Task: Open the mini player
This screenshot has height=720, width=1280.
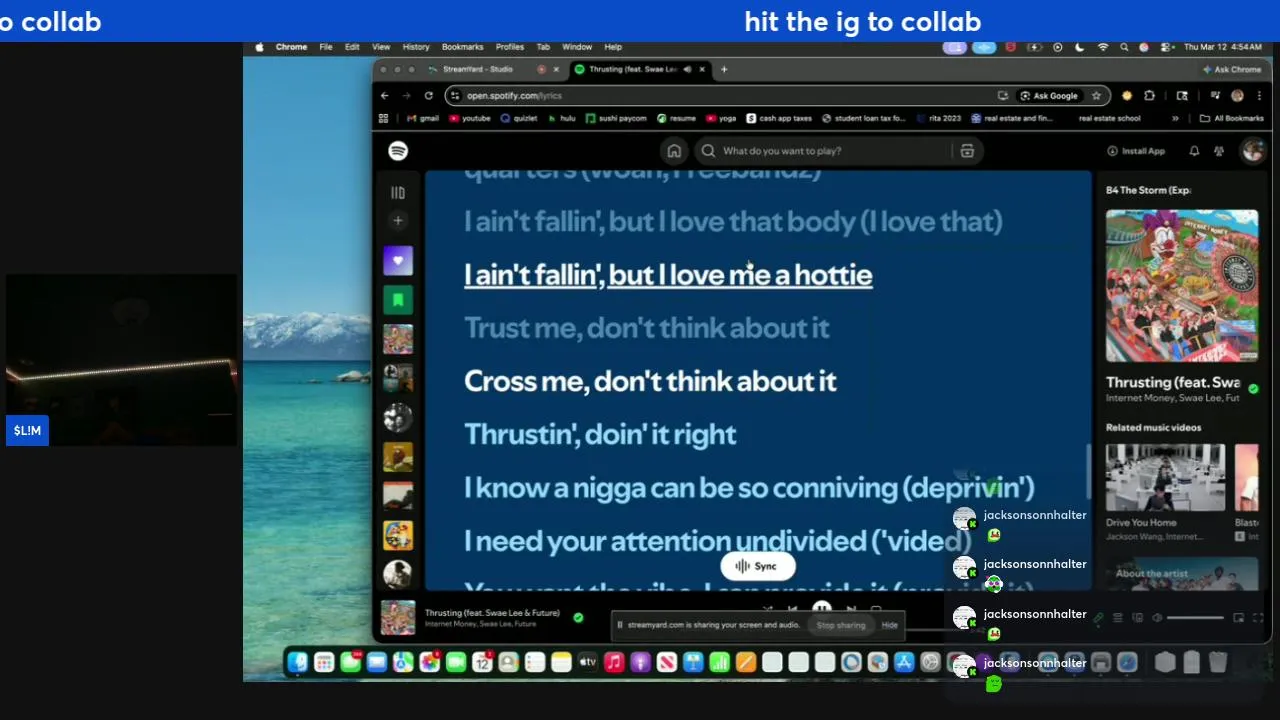Action: (1238, 618)
